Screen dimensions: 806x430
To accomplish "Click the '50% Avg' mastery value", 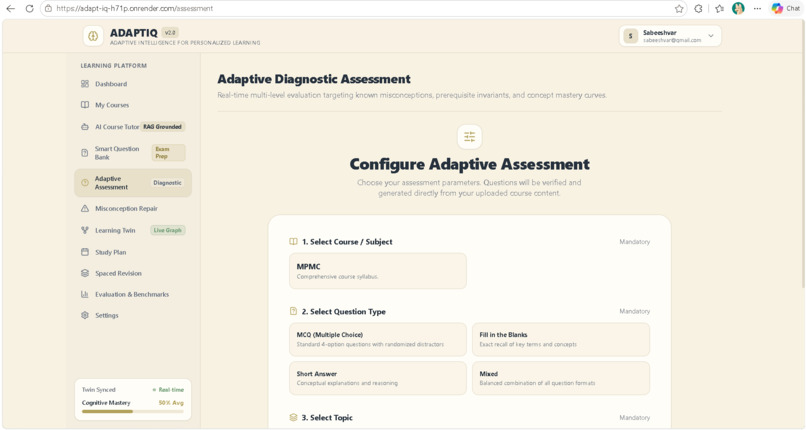I will (171, 403).
